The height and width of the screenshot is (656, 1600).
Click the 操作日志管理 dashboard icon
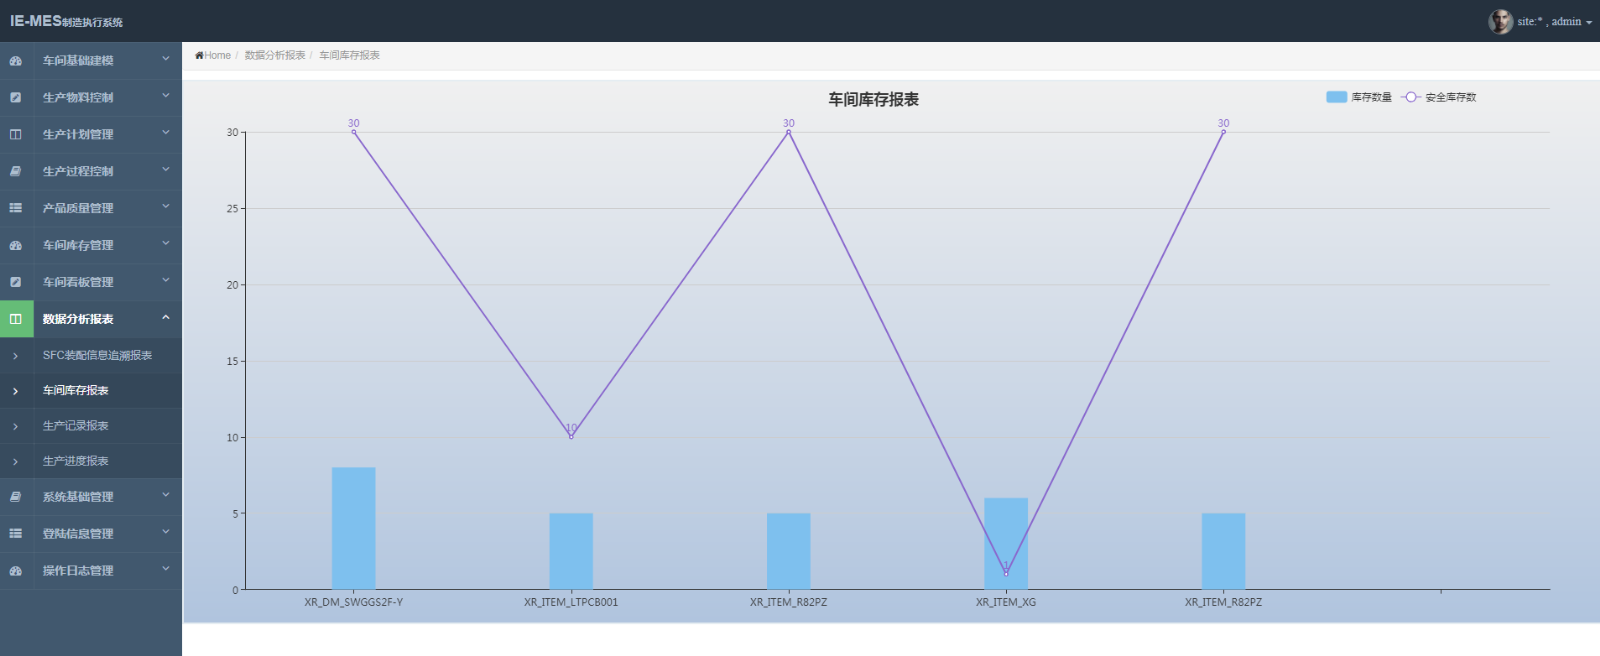[x=16, y=571]
